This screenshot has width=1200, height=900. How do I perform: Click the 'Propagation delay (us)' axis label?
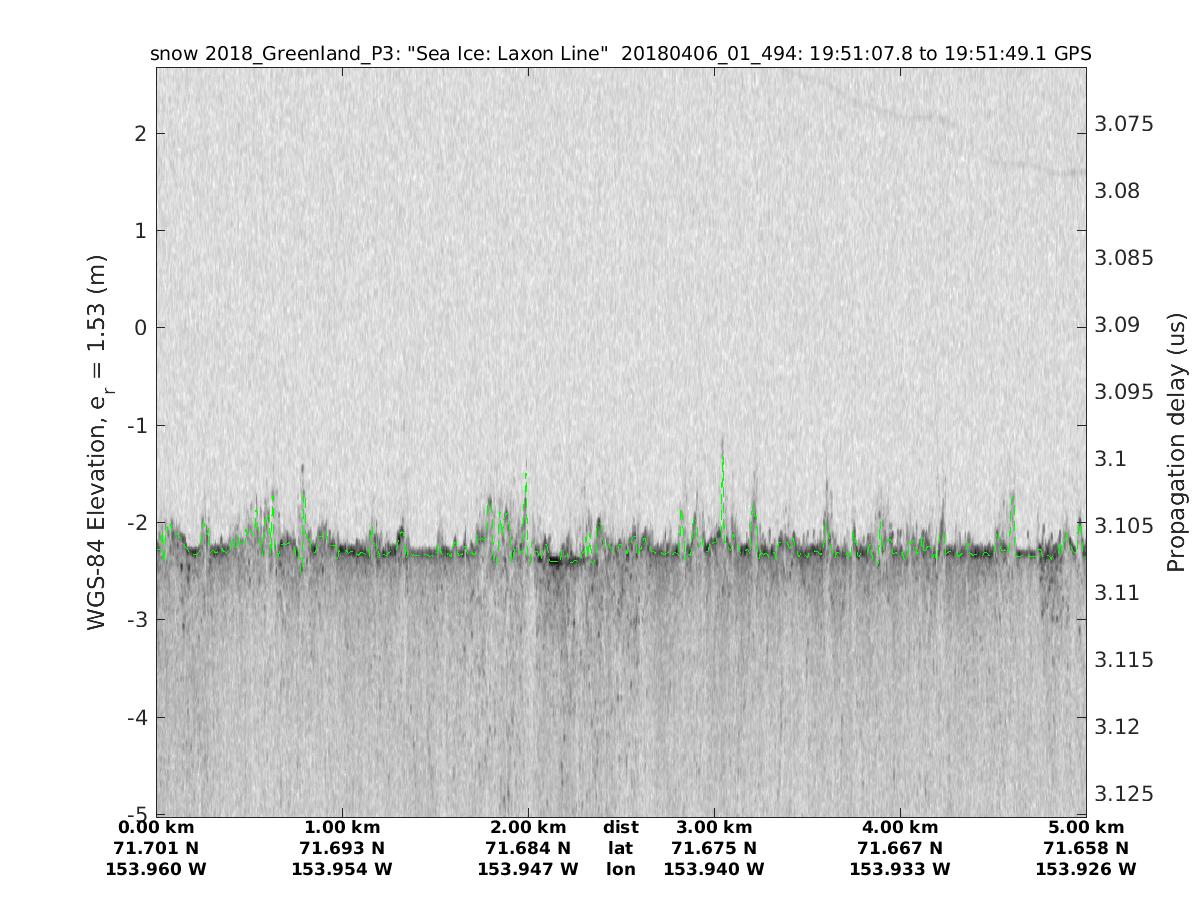pos(1176,442)
